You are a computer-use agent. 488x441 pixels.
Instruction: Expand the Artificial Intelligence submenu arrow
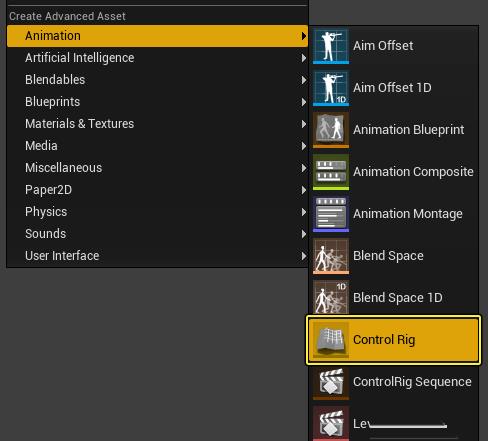coord(303,58)
